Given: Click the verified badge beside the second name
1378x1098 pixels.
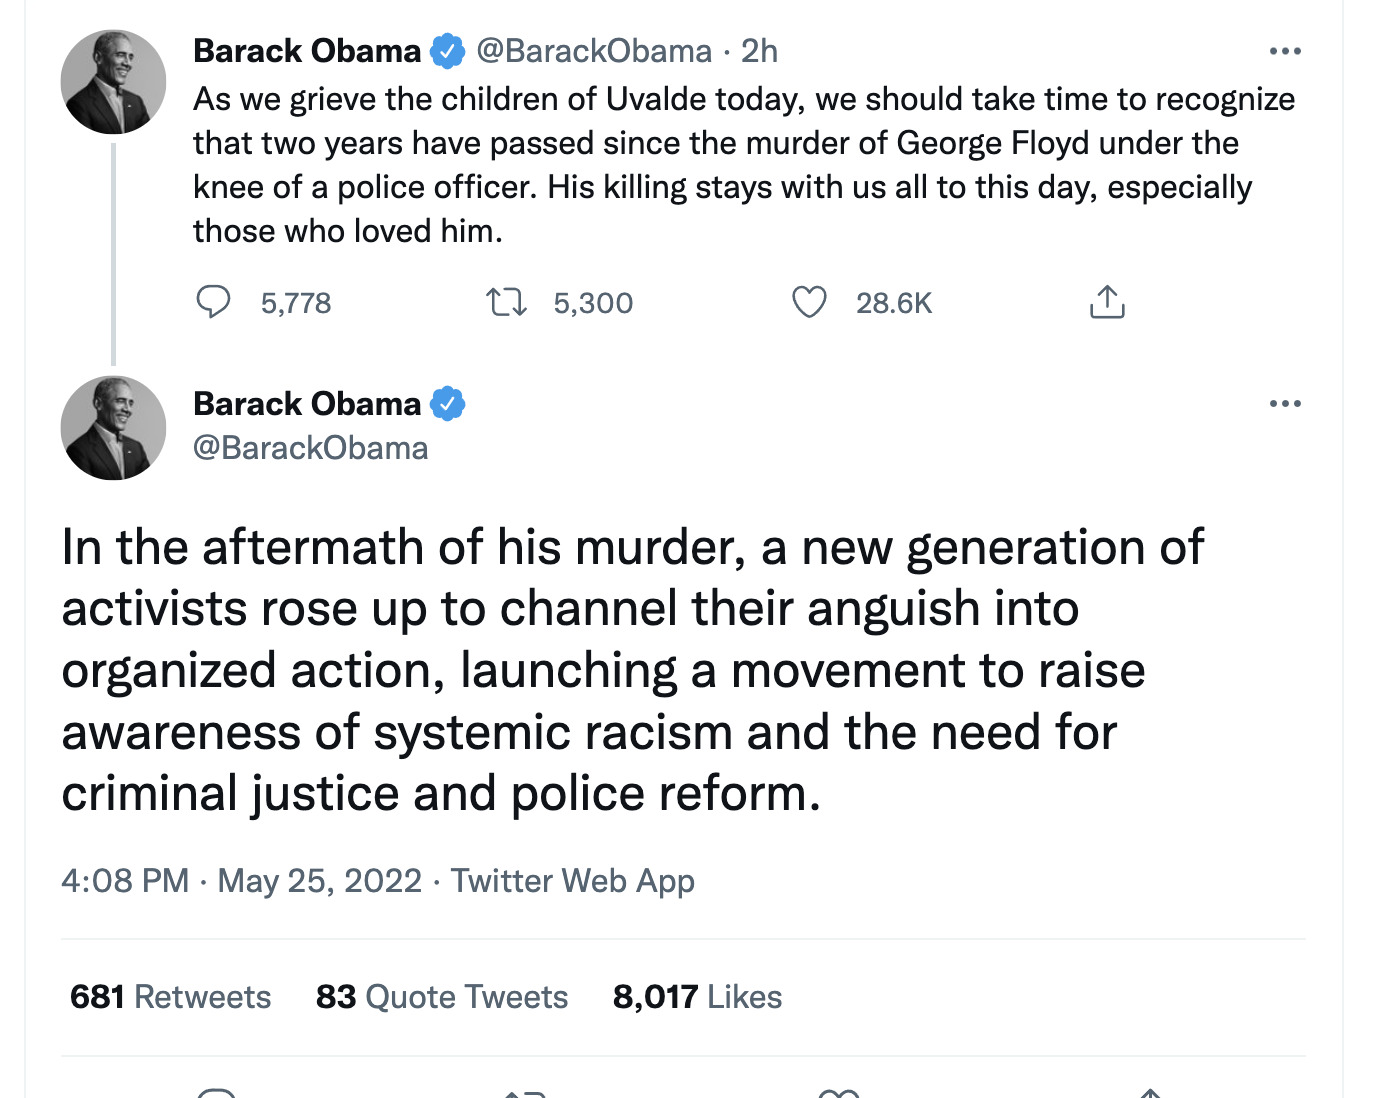Looking at the screenshot, I should (x=447, y=404).
